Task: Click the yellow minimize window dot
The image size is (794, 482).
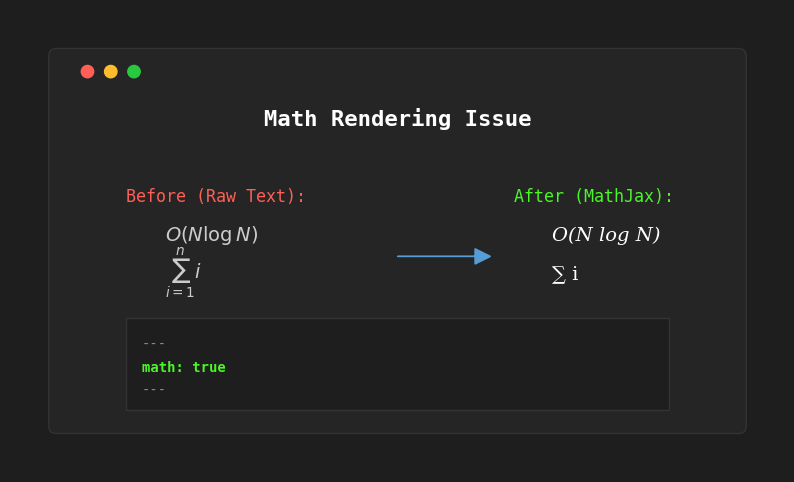Action: tap(111, 72)
